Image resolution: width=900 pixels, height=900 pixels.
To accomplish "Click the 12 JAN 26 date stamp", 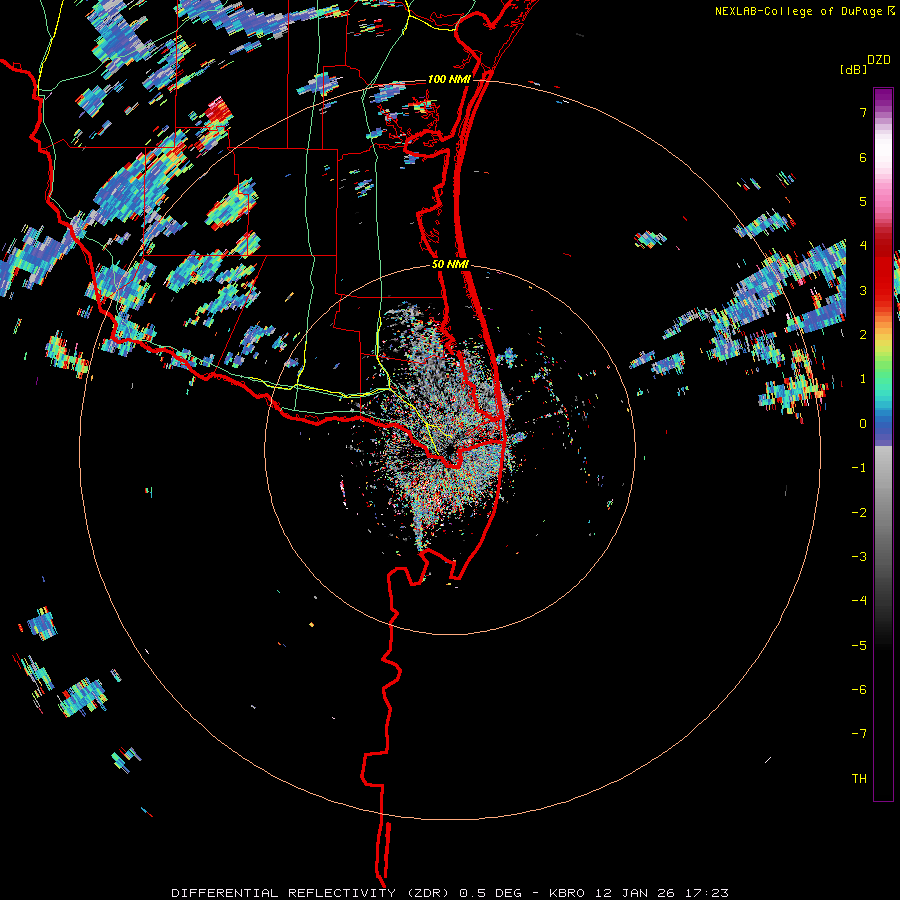I will click(x=633, y=893).
